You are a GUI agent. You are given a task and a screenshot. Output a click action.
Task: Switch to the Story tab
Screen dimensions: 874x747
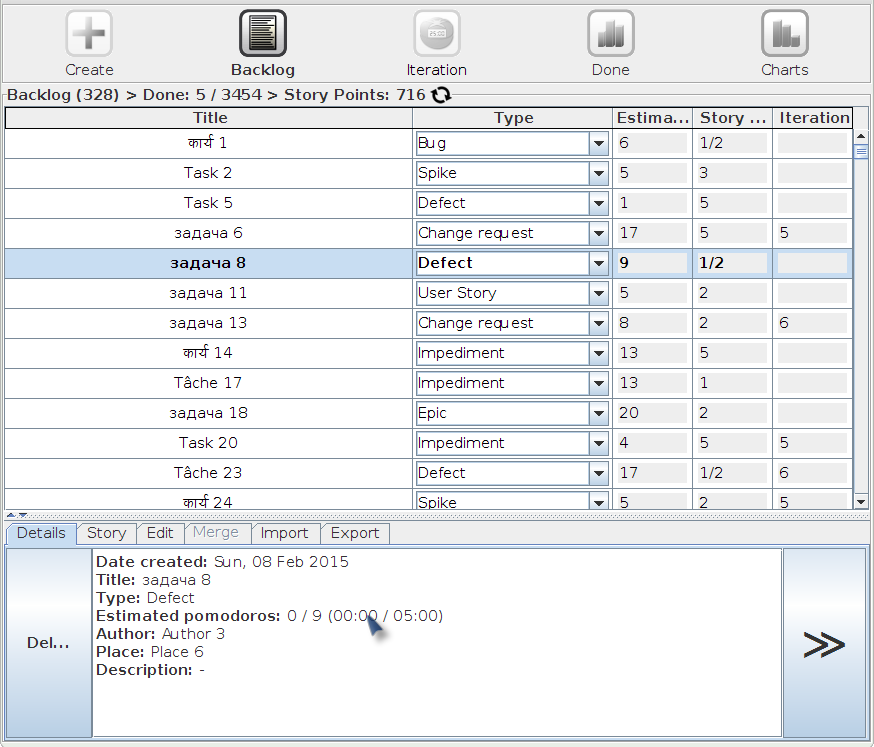[106, 533]
